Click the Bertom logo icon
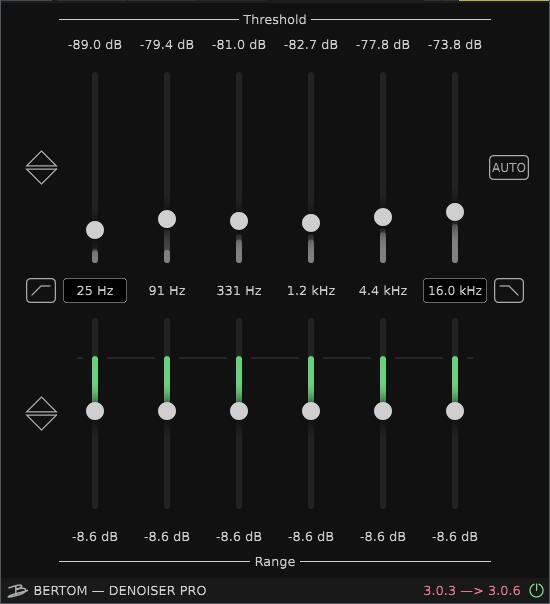The width and height of the screenshot is (550, 604). point(17,591)
